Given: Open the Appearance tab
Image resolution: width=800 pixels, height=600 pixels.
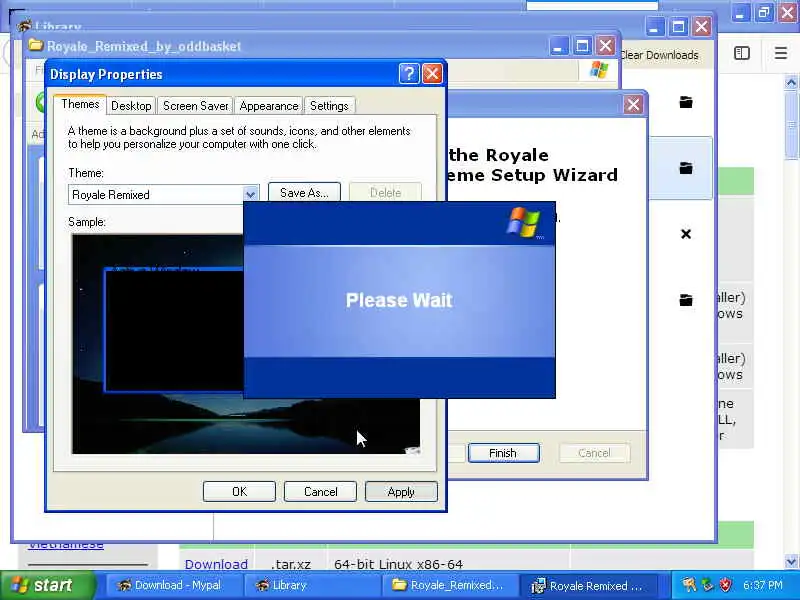Looking at the screenshot, I should click(x=269, y=106).
